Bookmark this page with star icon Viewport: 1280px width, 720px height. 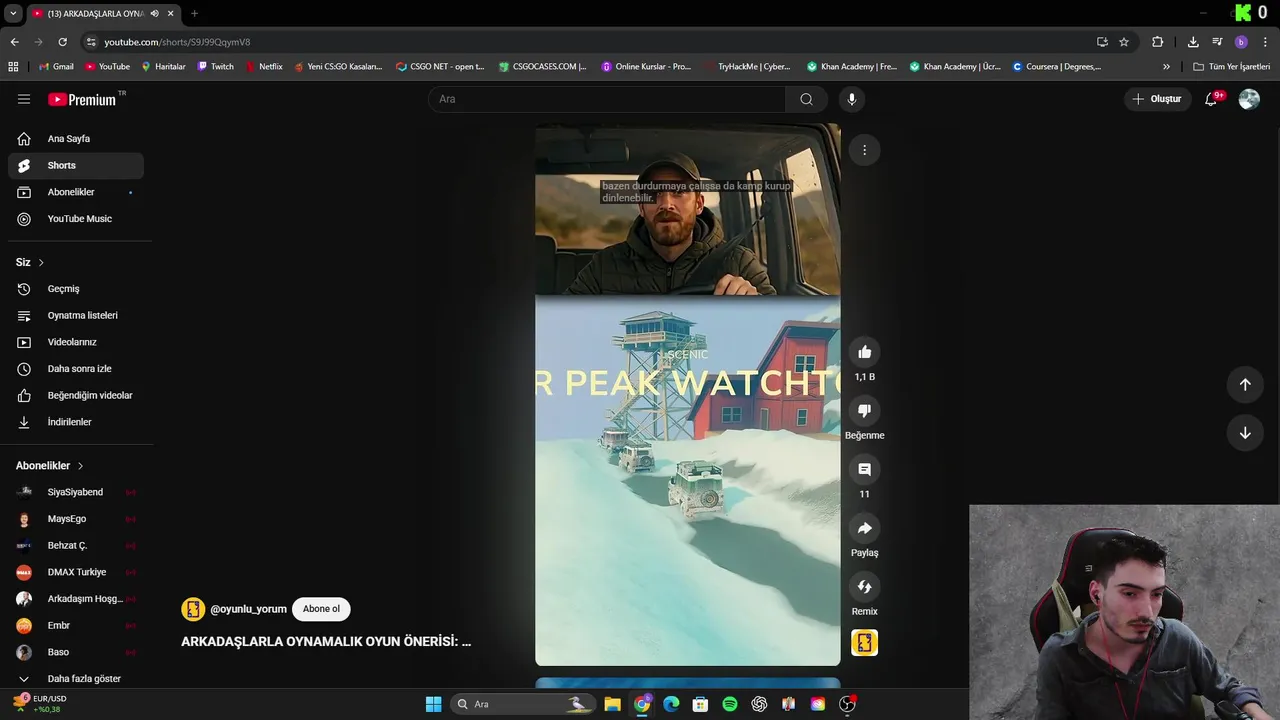(x=1124, y=42)
